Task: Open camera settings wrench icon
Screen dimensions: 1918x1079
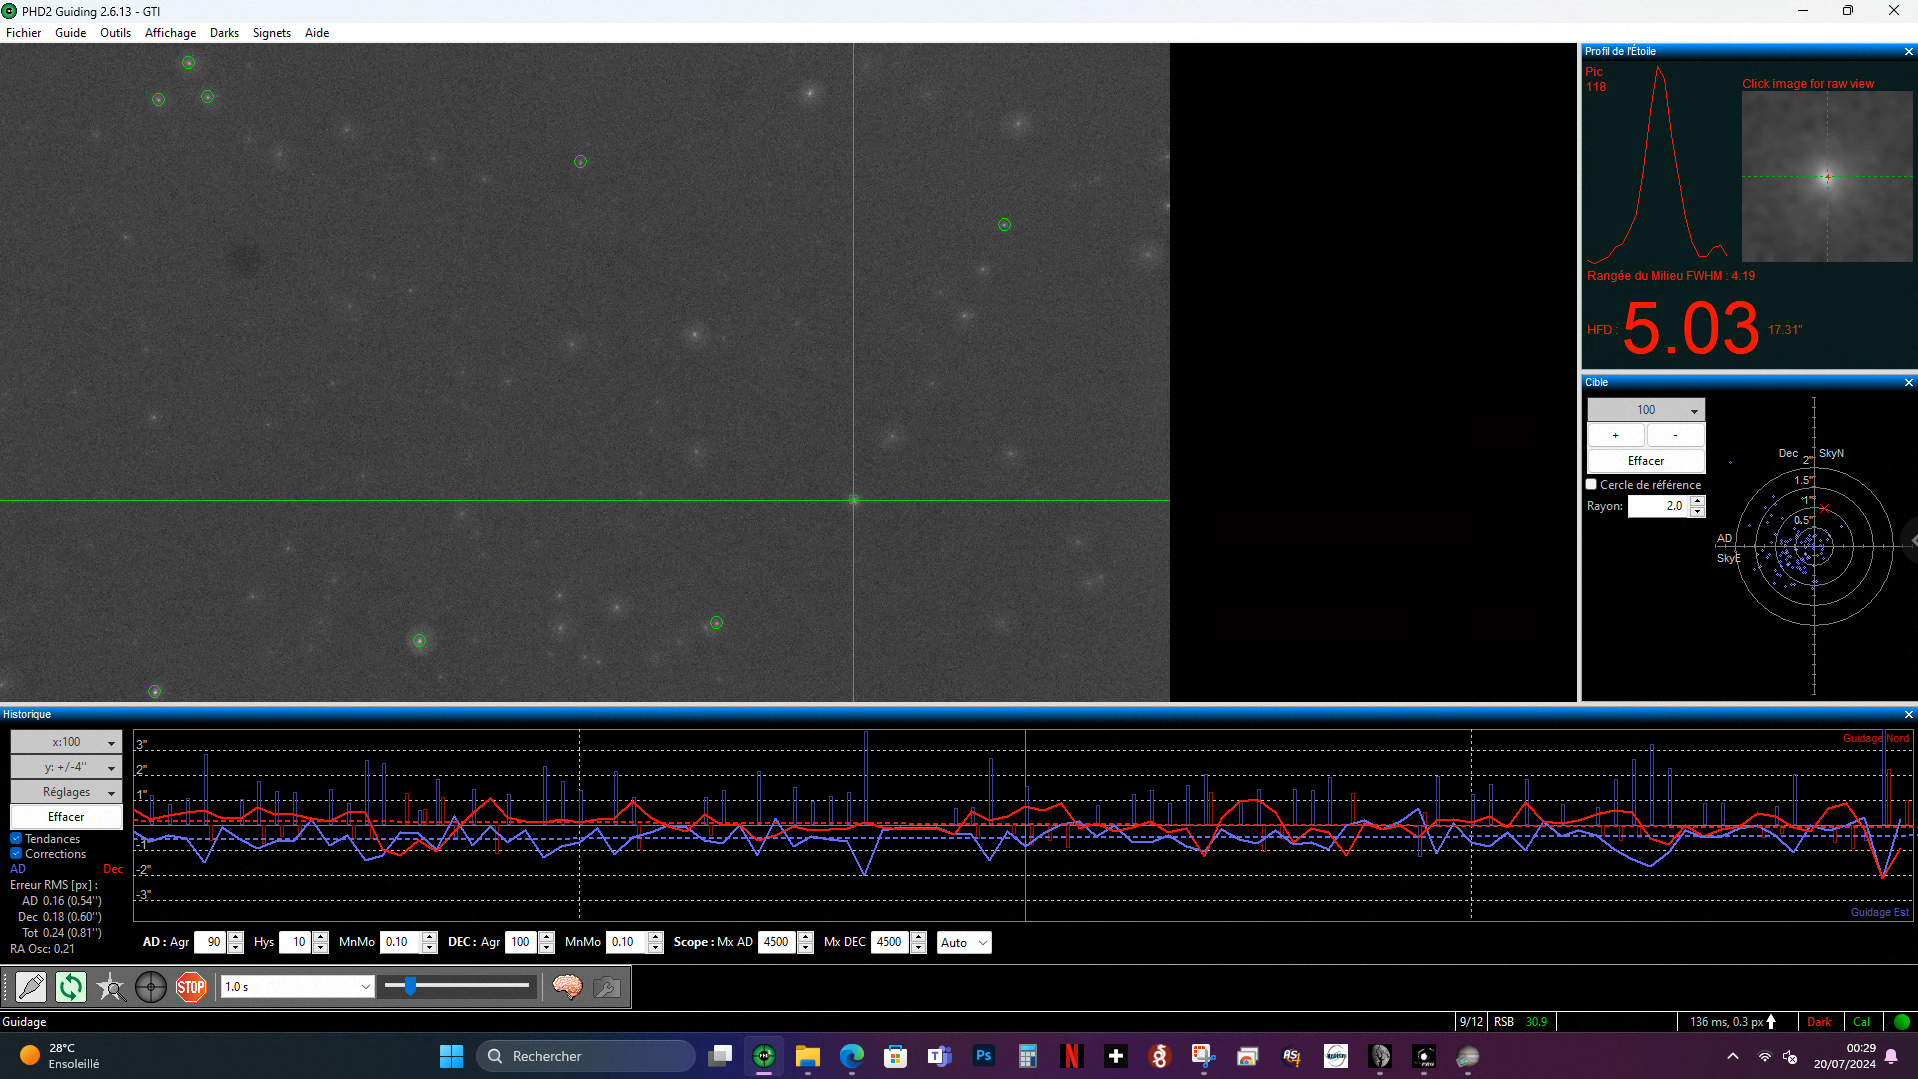Action: coord(606,987)
